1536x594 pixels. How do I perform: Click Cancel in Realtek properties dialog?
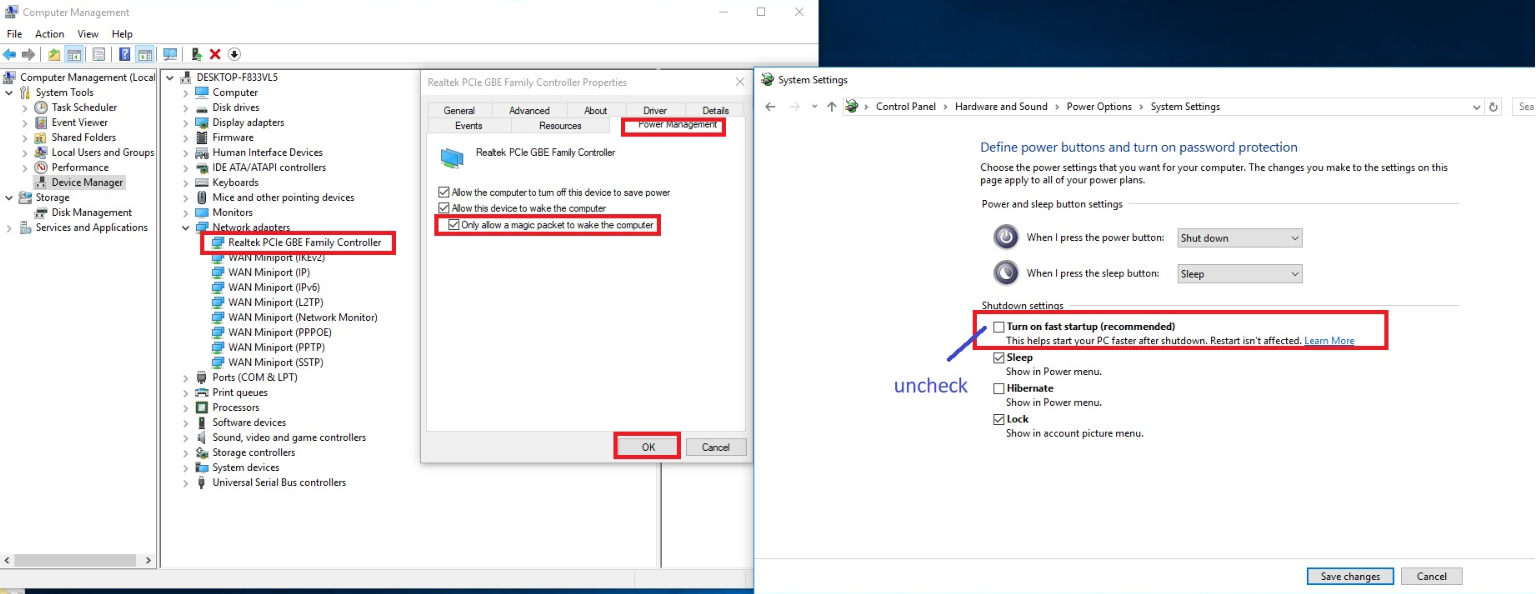coord(716,447)
